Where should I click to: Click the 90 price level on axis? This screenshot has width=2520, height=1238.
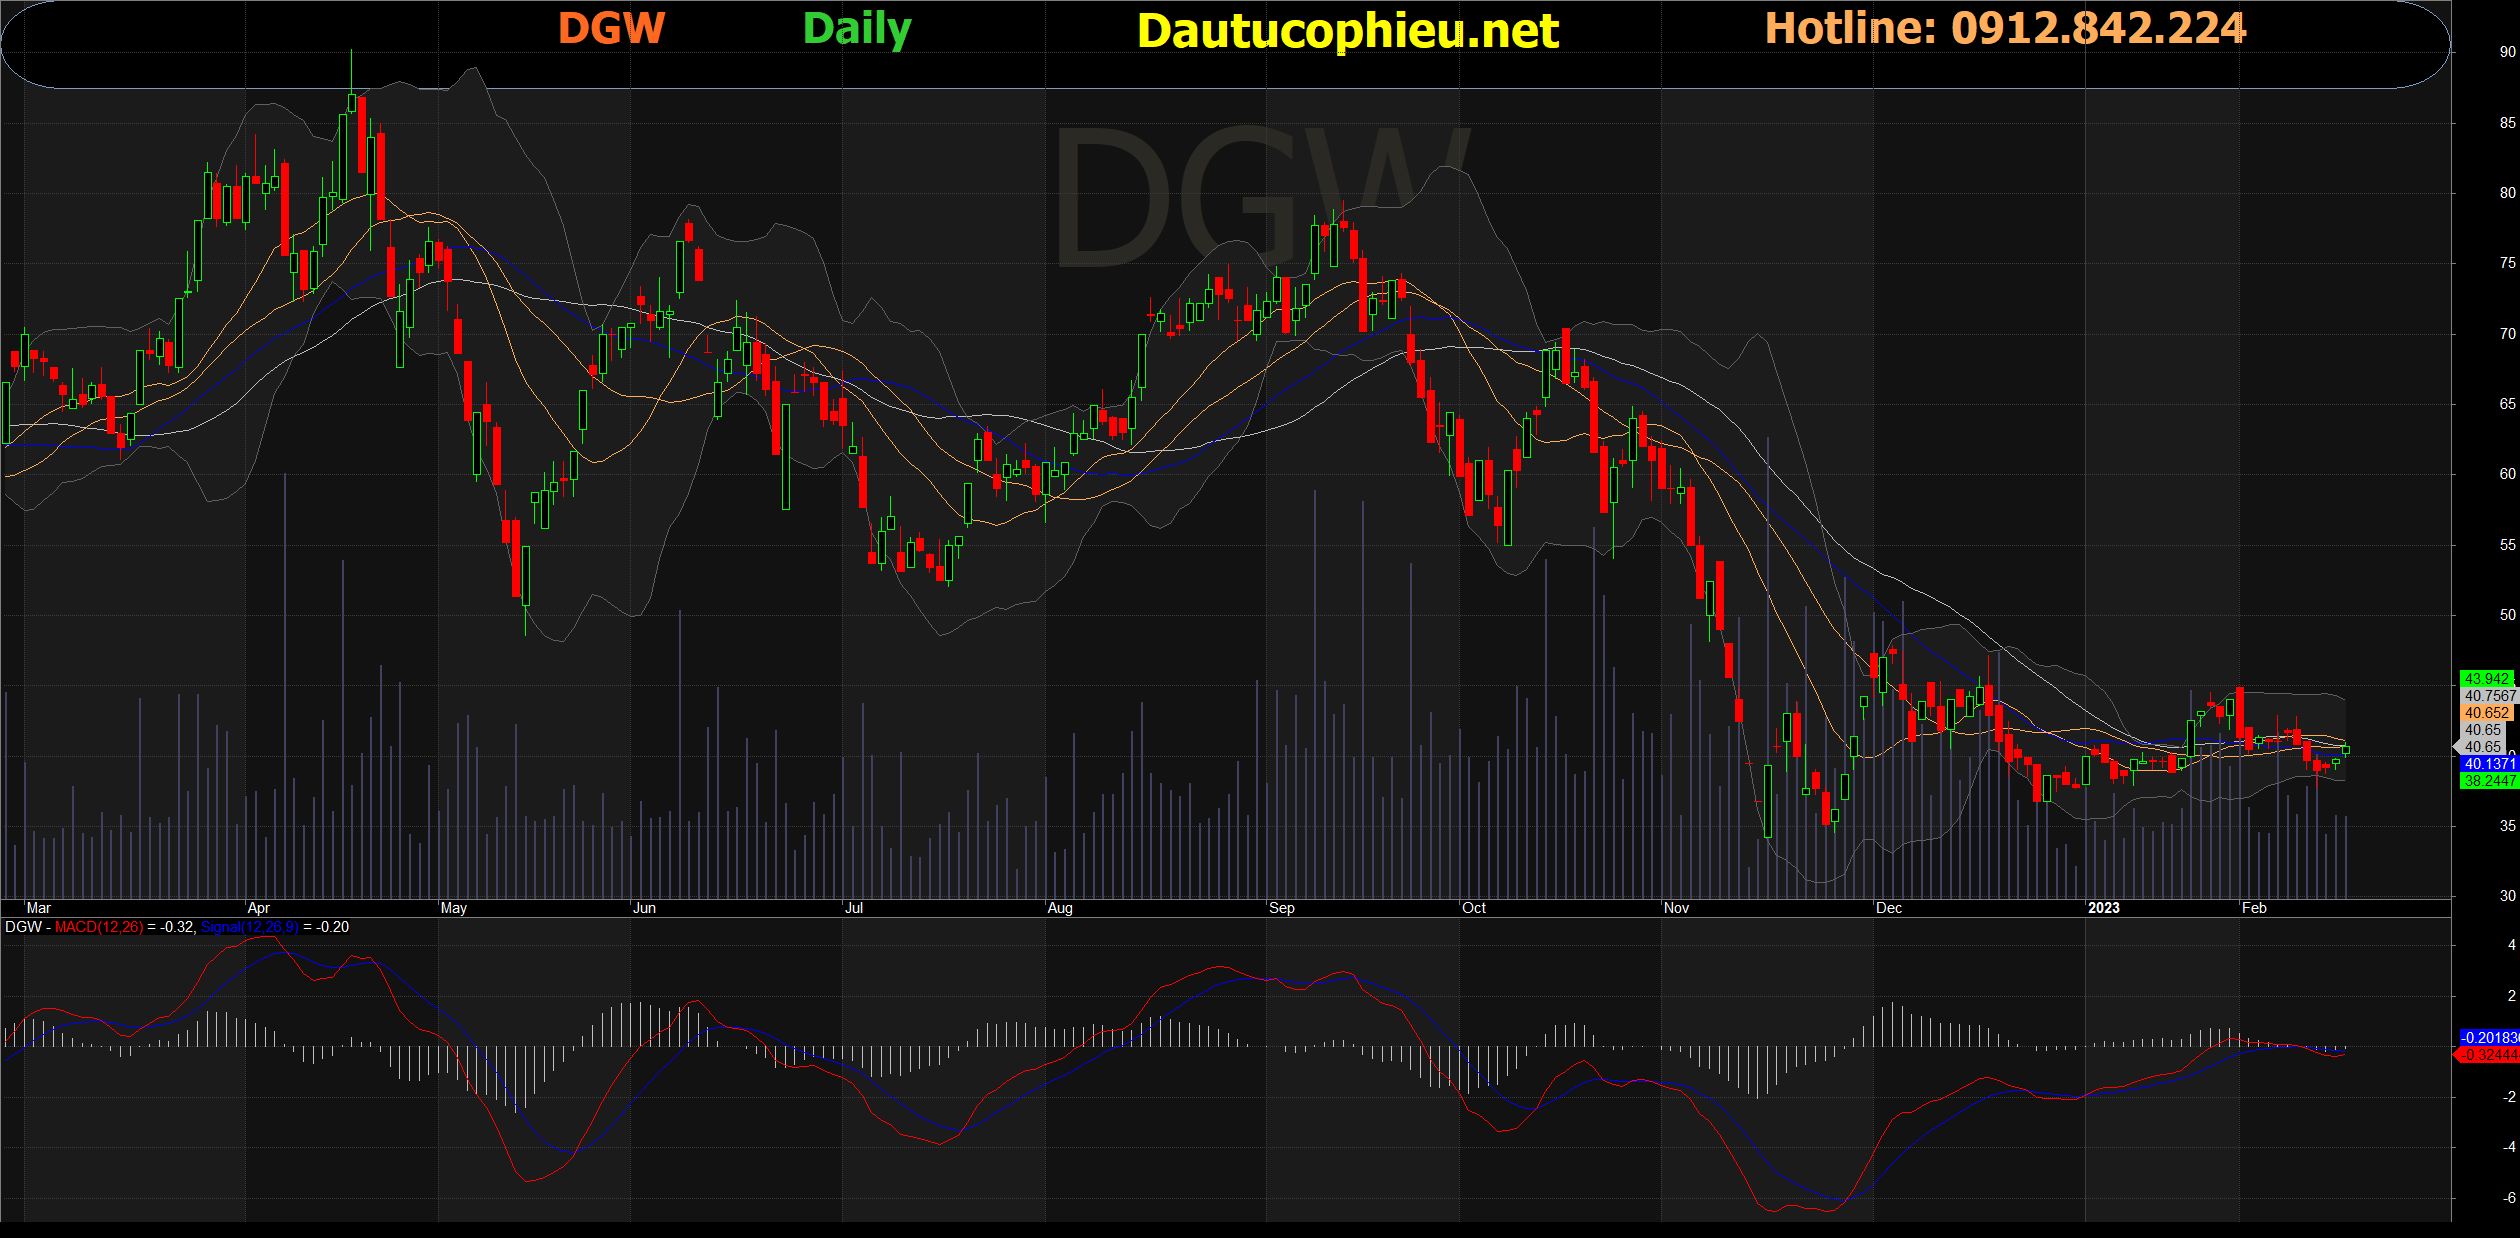[2507, 52]
